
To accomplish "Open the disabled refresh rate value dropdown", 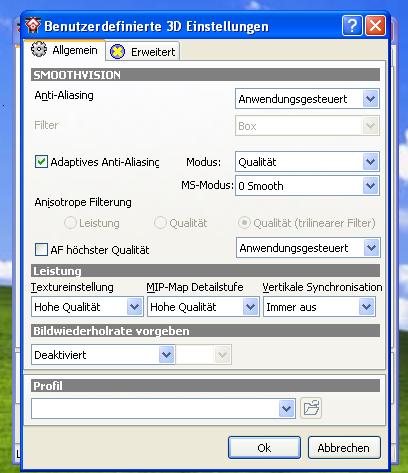I will coord(203,355).
